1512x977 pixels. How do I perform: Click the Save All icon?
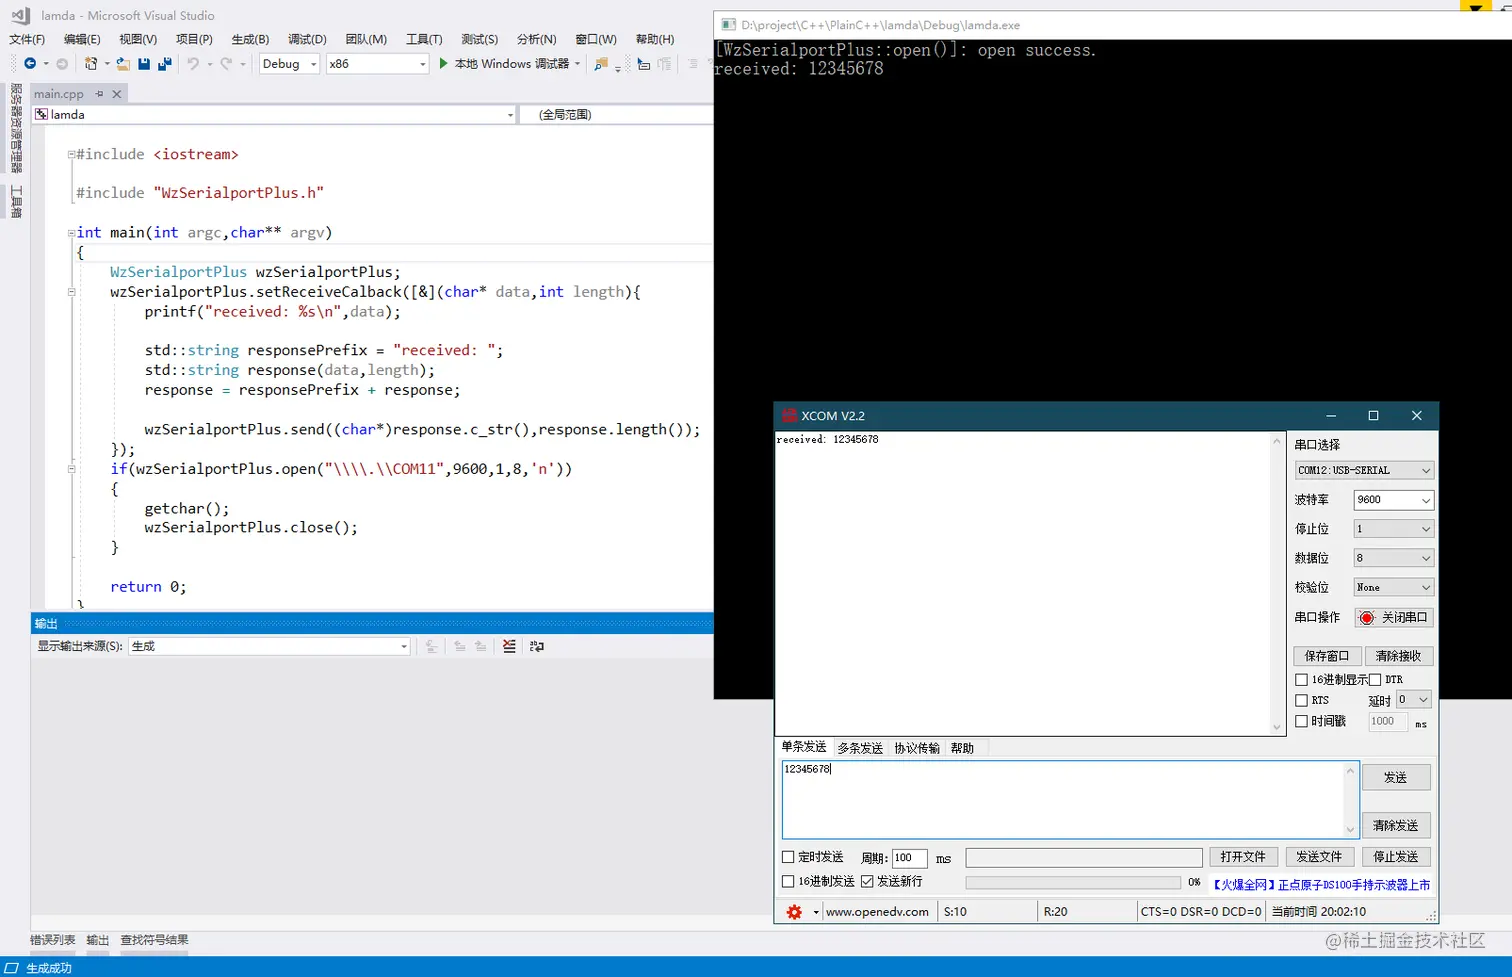pyautogui.click(x=165, y=64)
